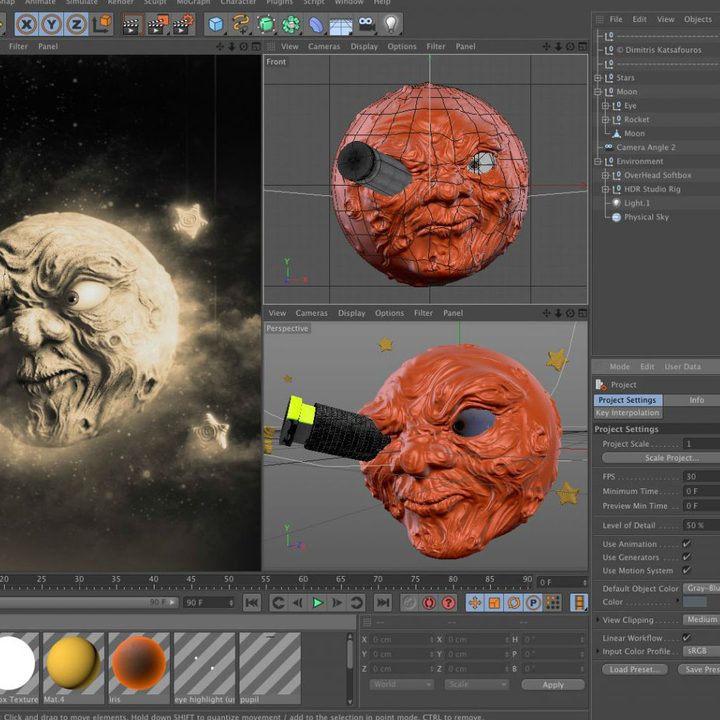Go to start of animation

(252, 602)
